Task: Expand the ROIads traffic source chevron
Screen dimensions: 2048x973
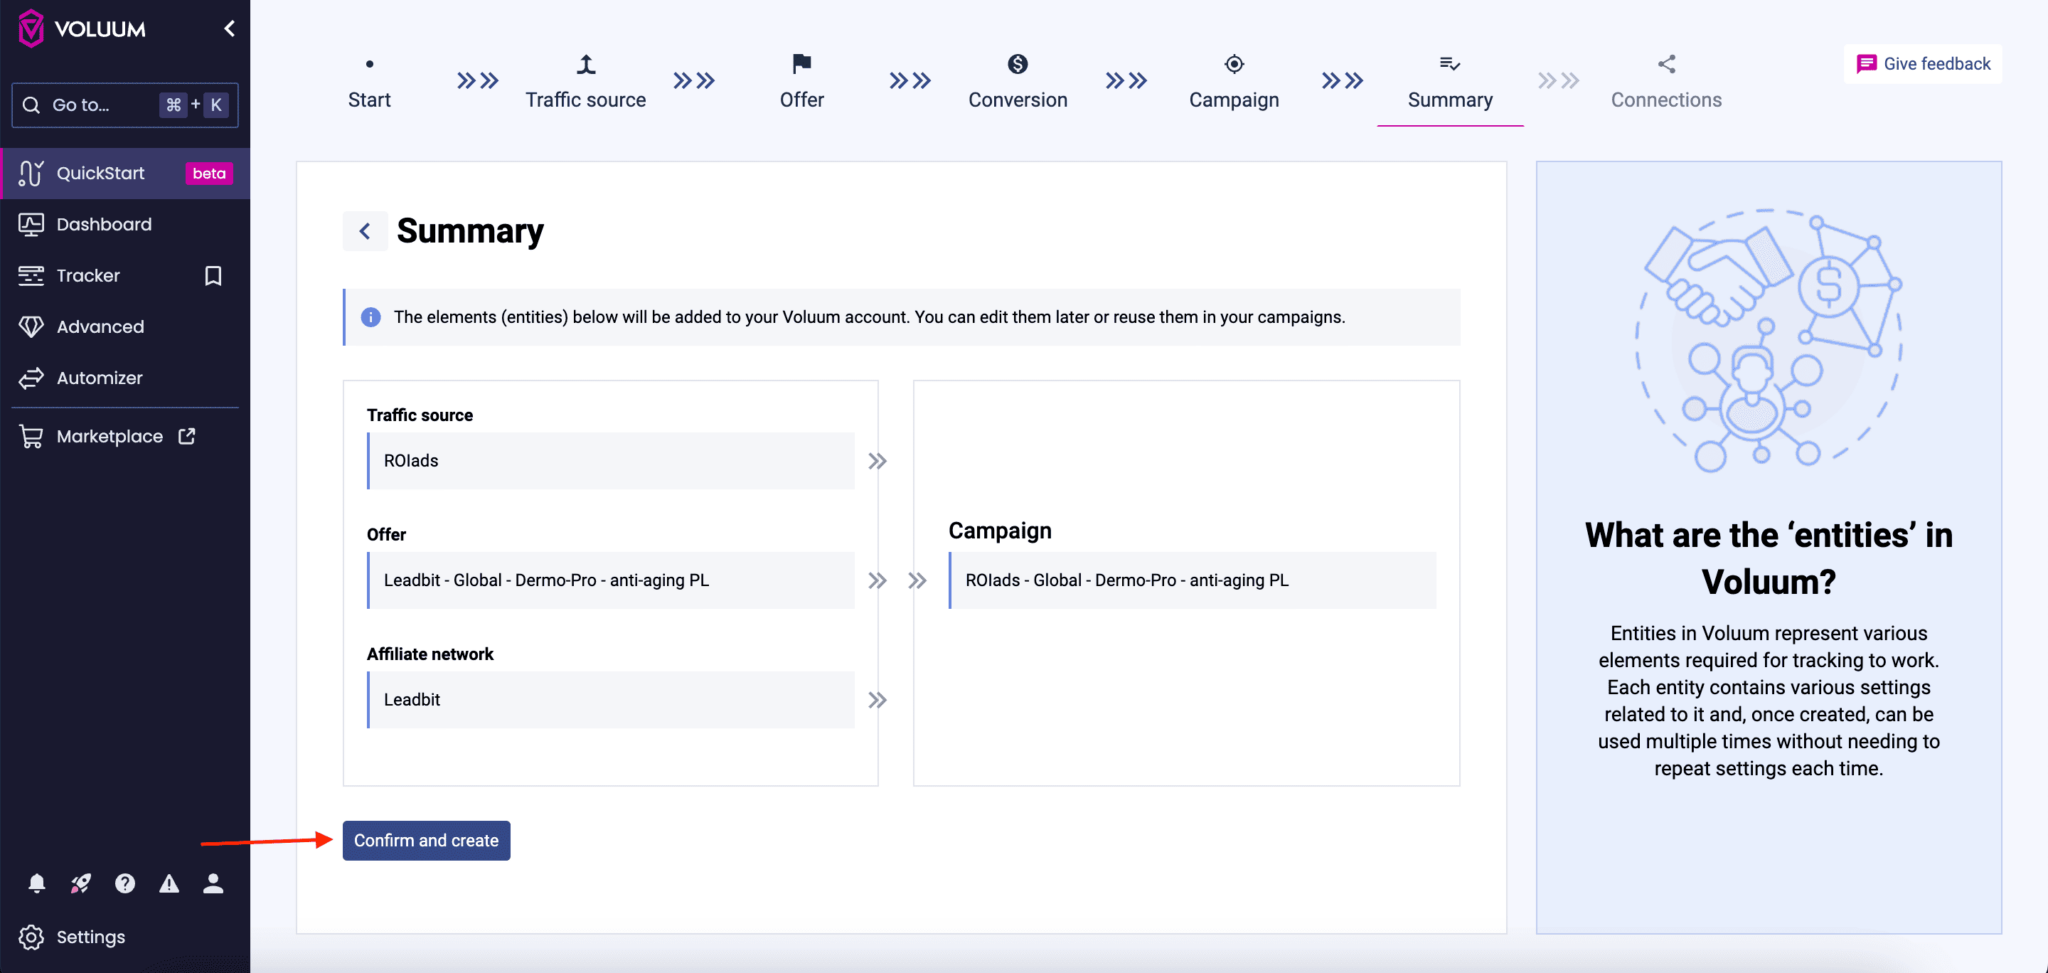Action: click(878, 461)
